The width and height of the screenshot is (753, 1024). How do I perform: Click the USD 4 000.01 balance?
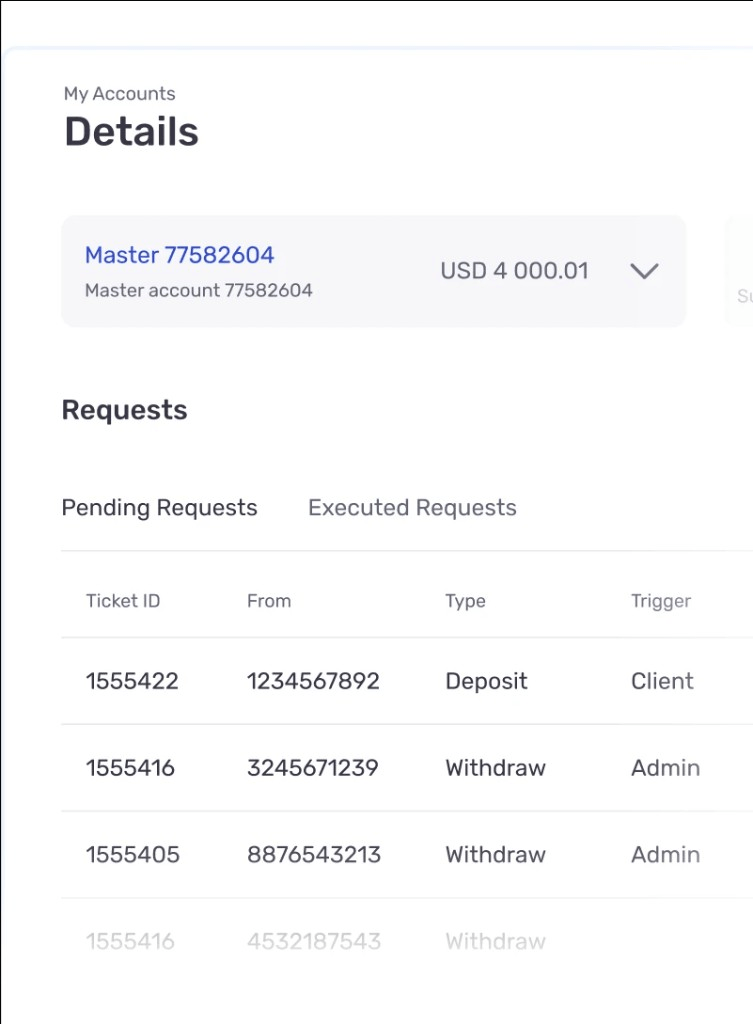515,270
